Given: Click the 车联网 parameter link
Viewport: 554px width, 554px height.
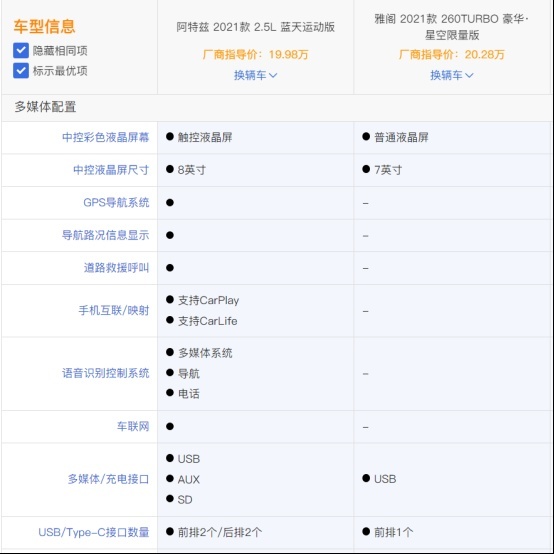Looking at the screenshot, I should tap(133, 426).
